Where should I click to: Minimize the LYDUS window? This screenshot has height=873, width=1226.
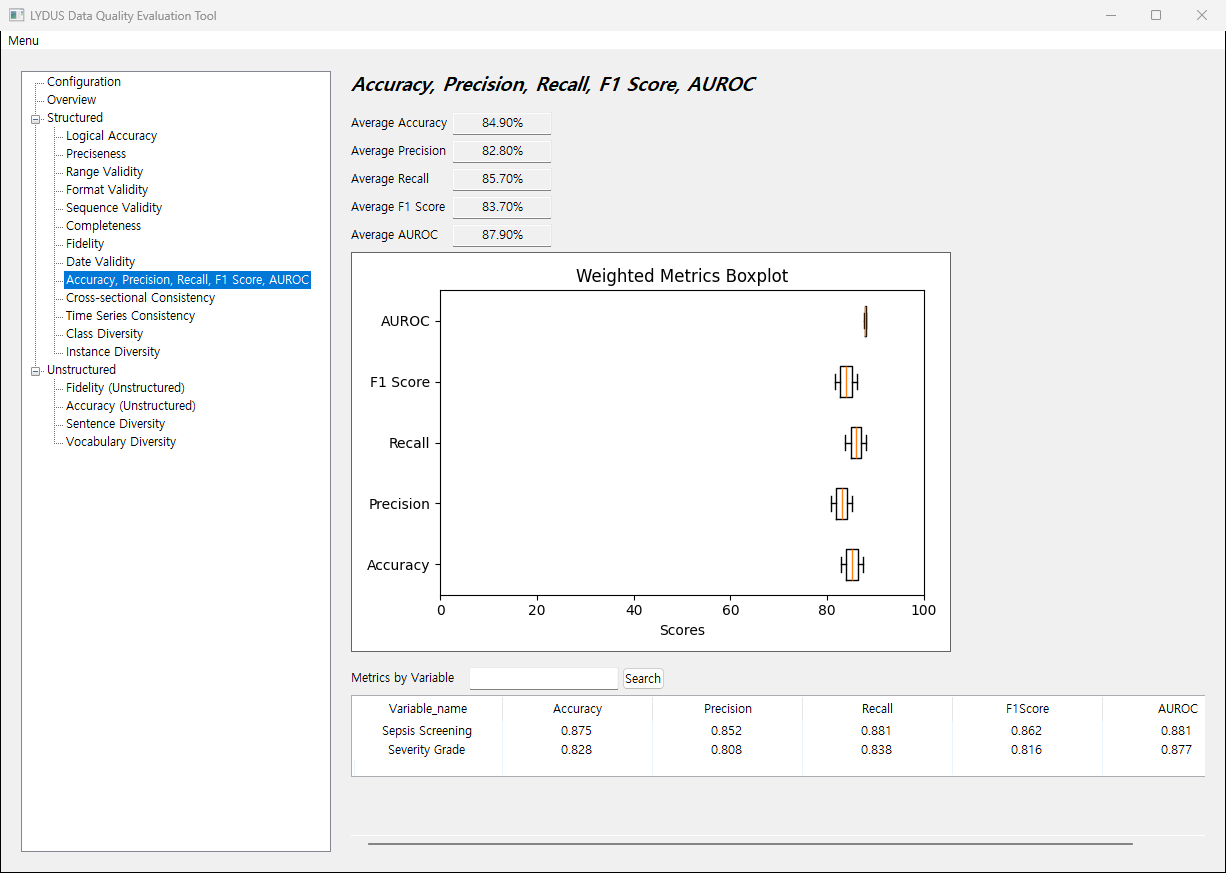tap(1110, 15)
